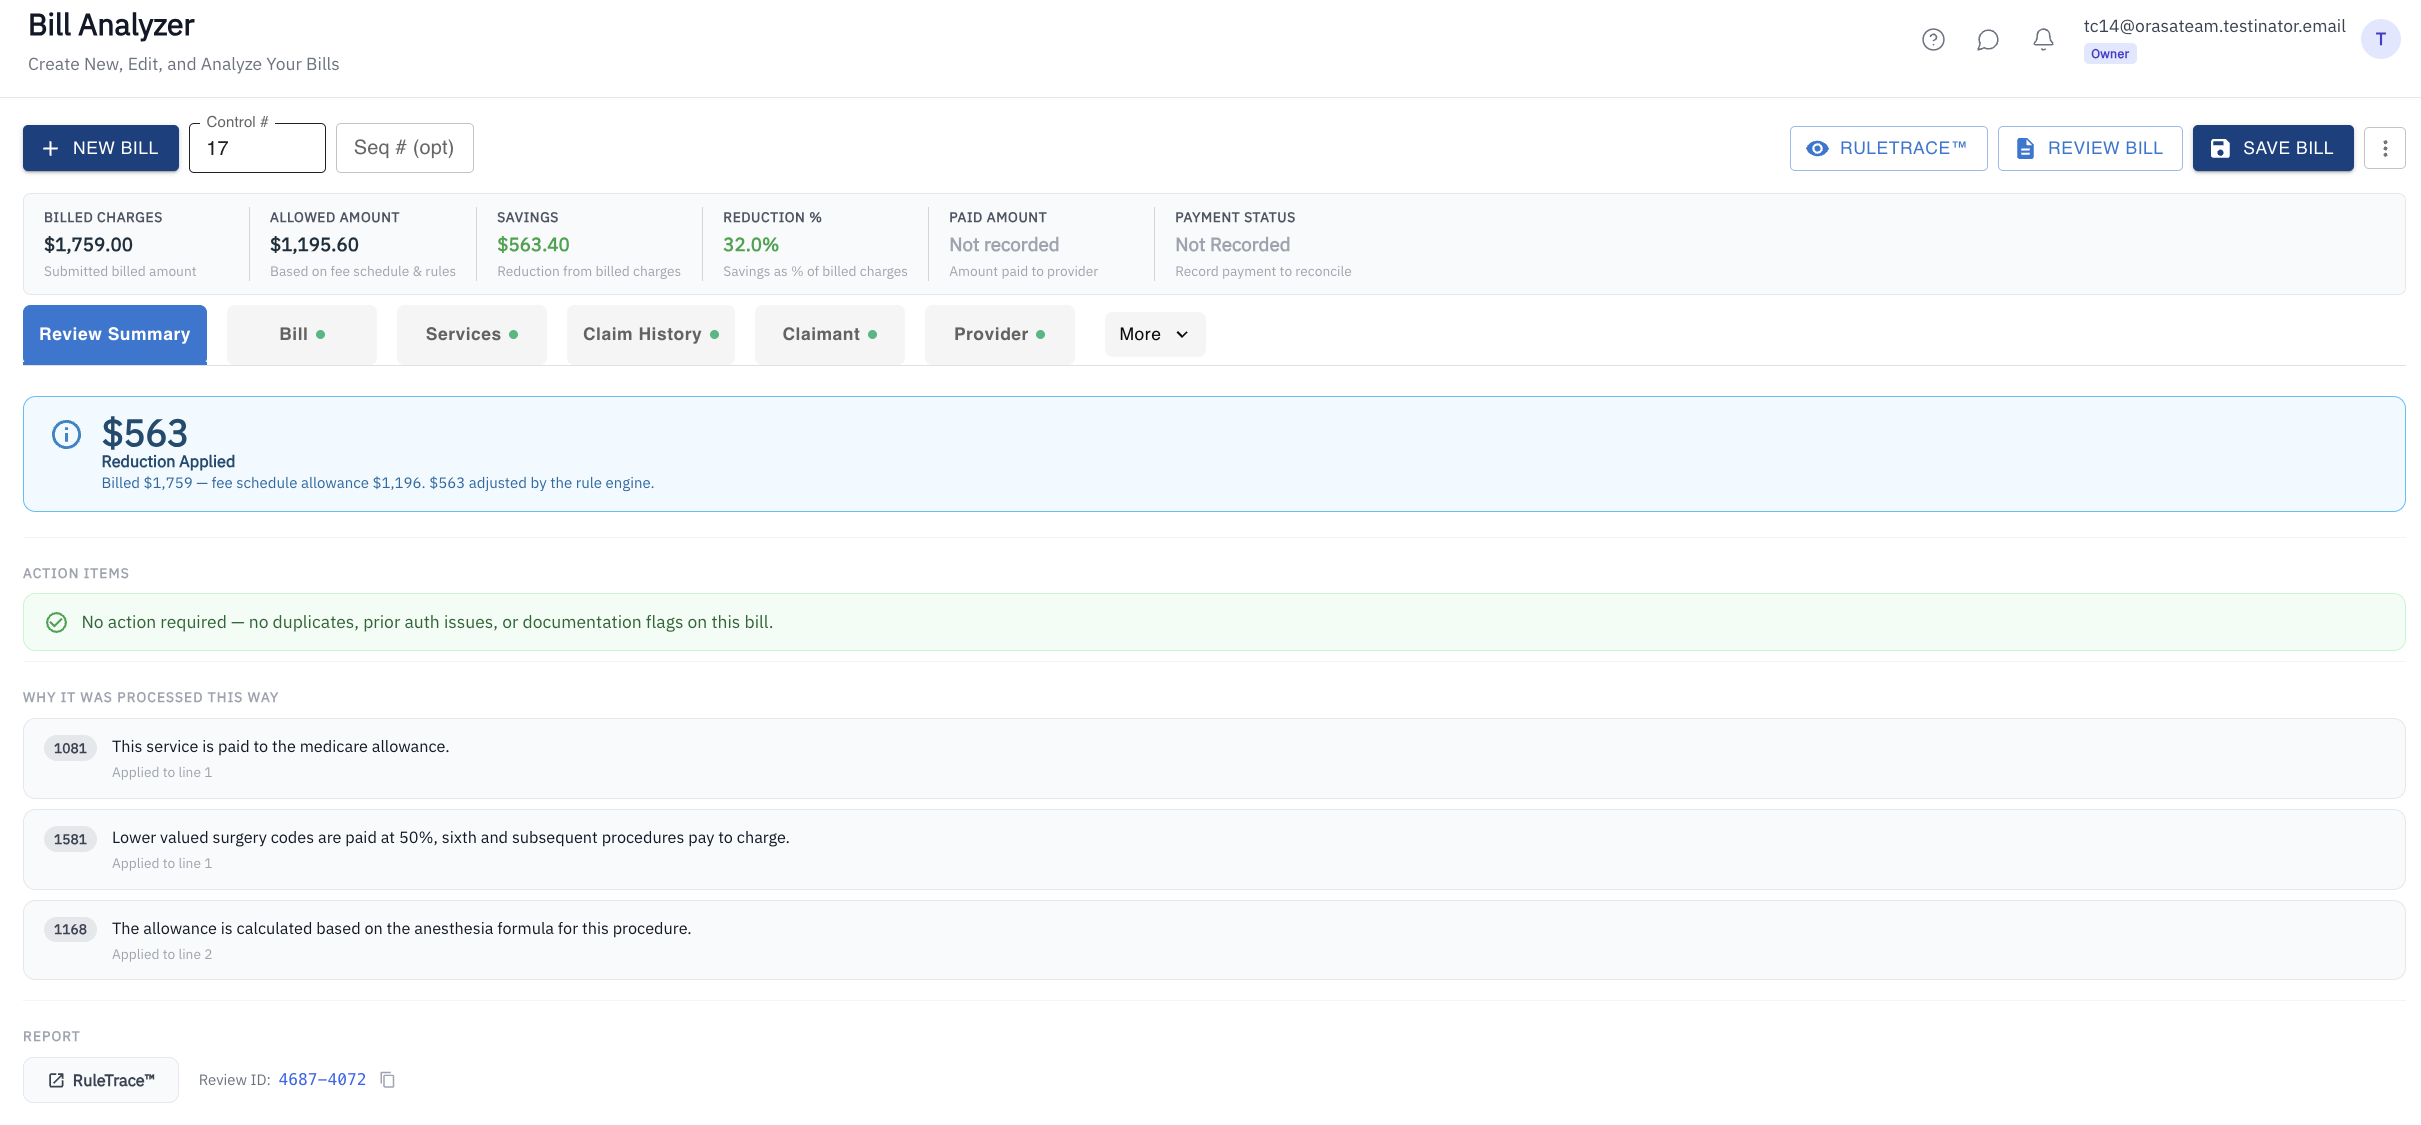Click rule code 1168 badge
This screenshot has width=2421, height=1125.
tap(70, 929)
